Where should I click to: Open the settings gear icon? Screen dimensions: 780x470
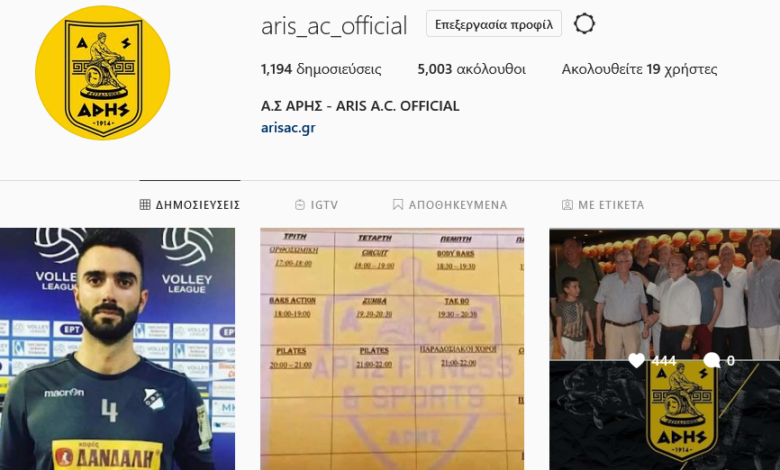pos(584,23)
